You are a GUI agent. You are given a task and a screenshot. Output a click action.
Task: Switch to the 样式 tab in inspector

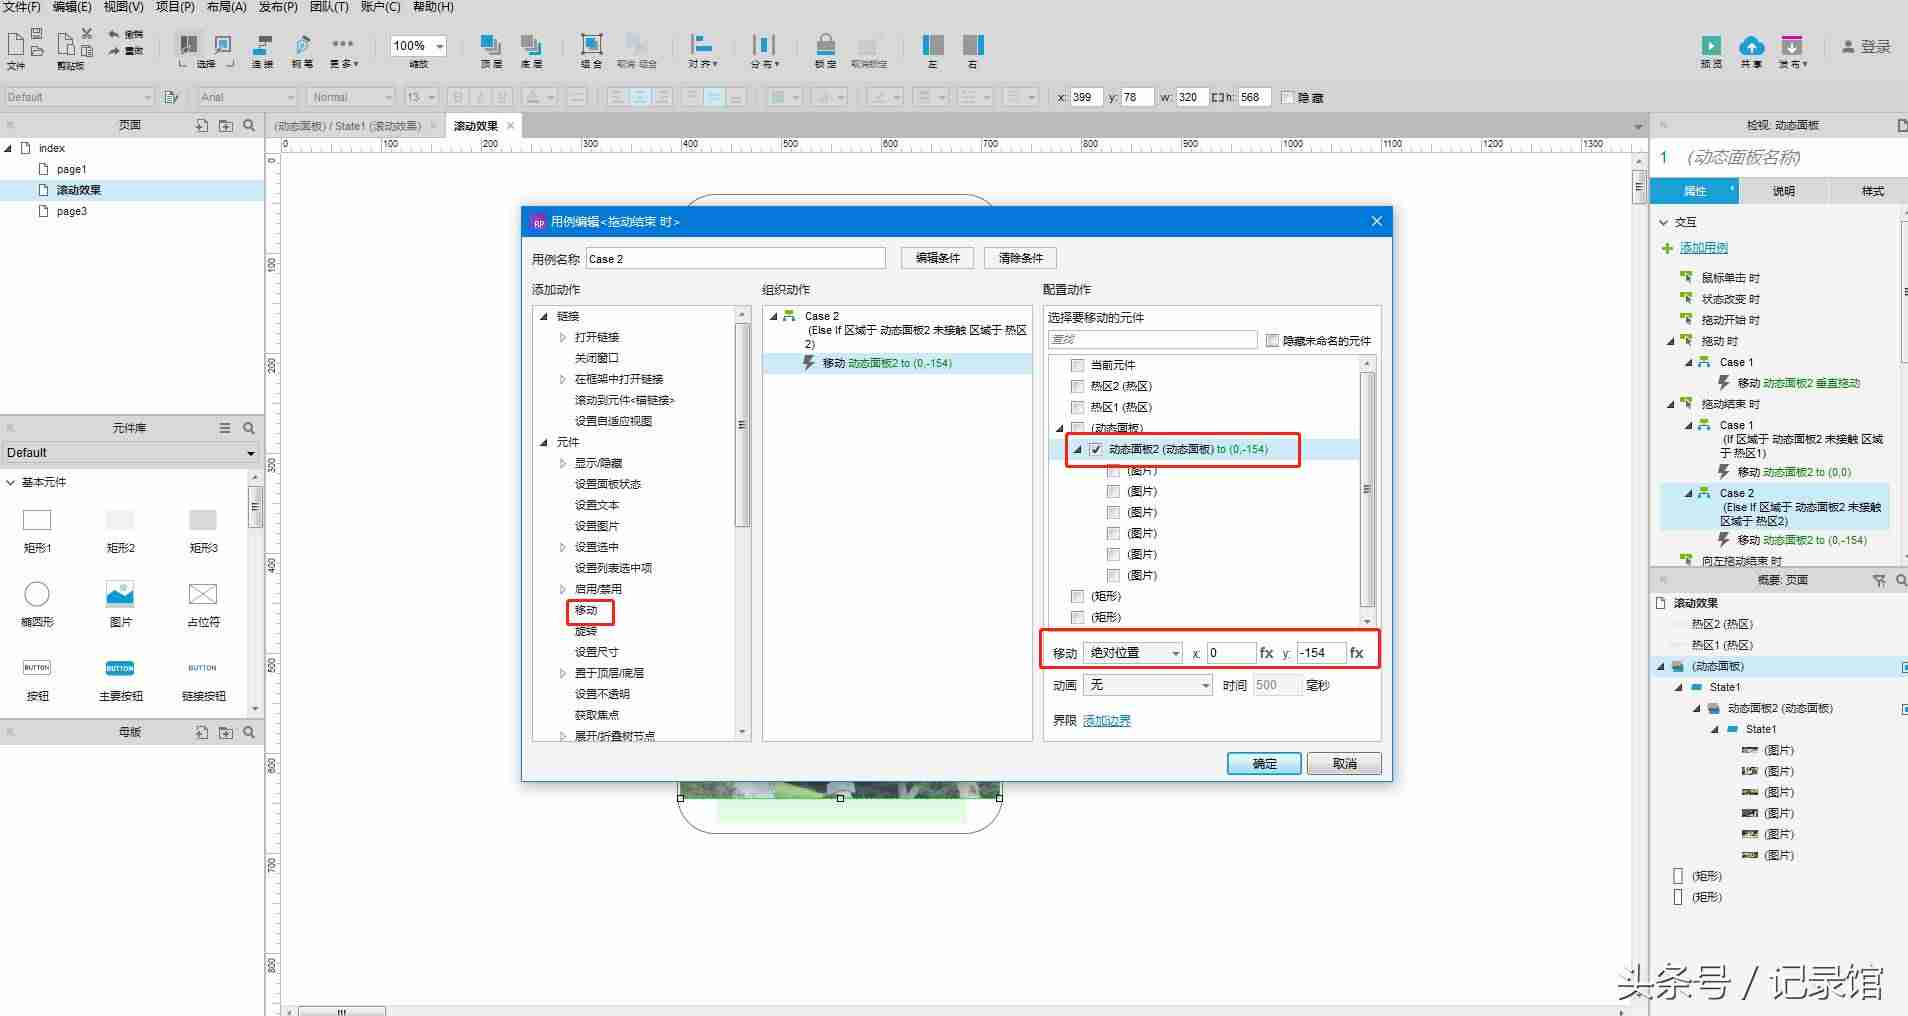pyautogui.click(x=1872, y=191)
